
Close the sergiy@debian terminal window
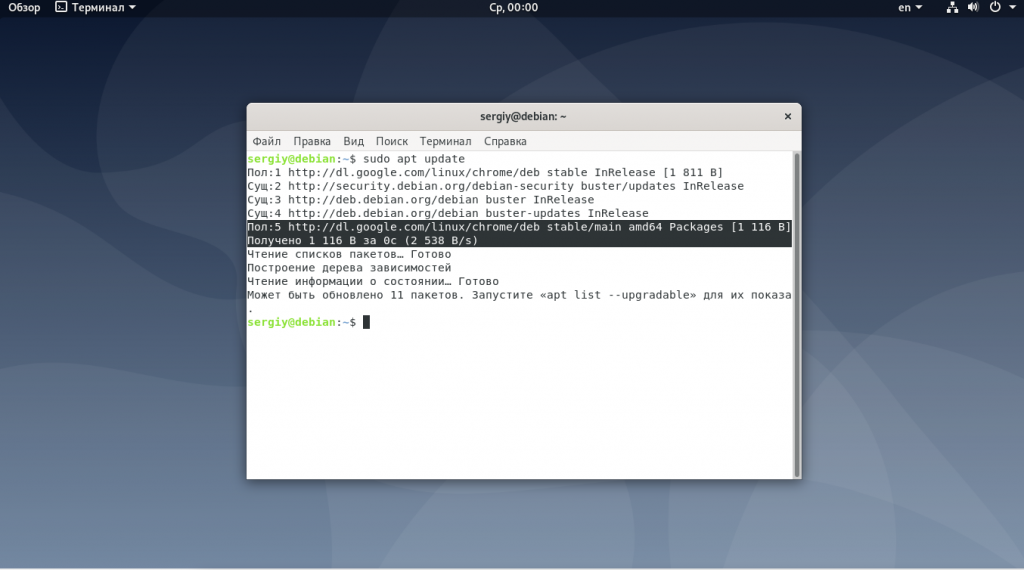(x=787, y=117)
